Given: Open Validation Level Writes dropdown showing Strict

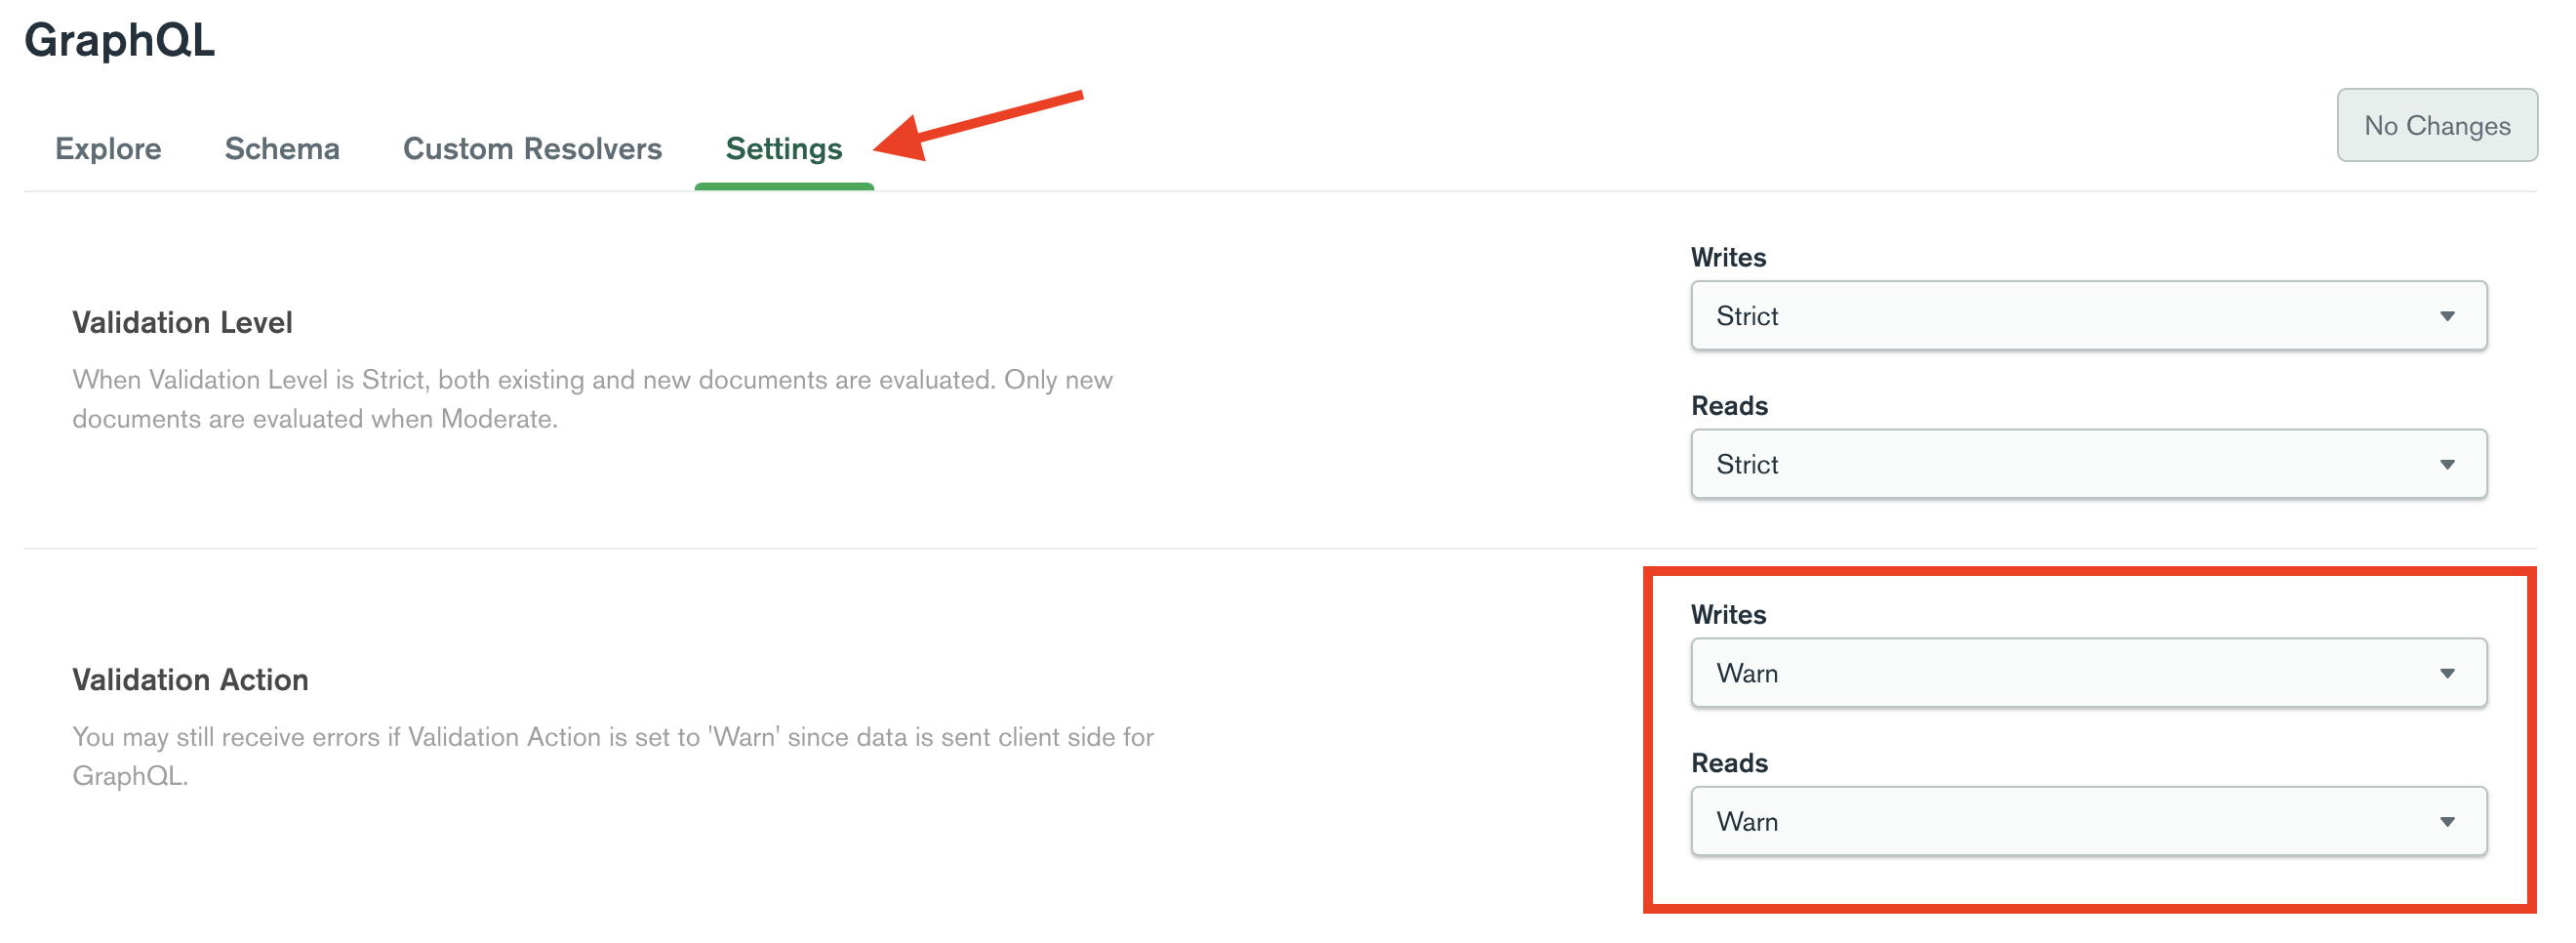Looking at the screenshot, I should [2088, 316].
